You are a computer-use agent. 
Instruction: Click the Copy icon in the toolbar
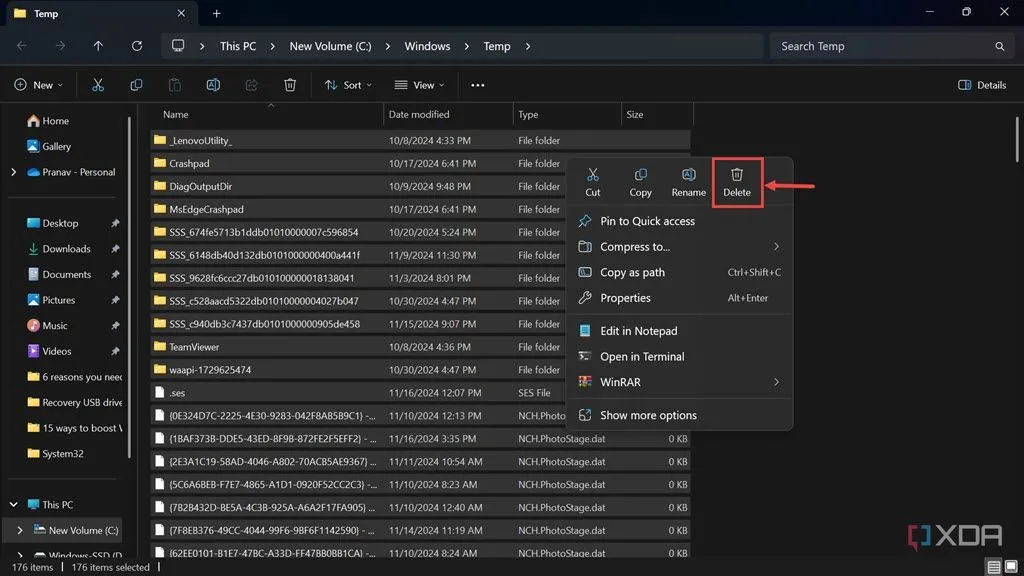136,85
